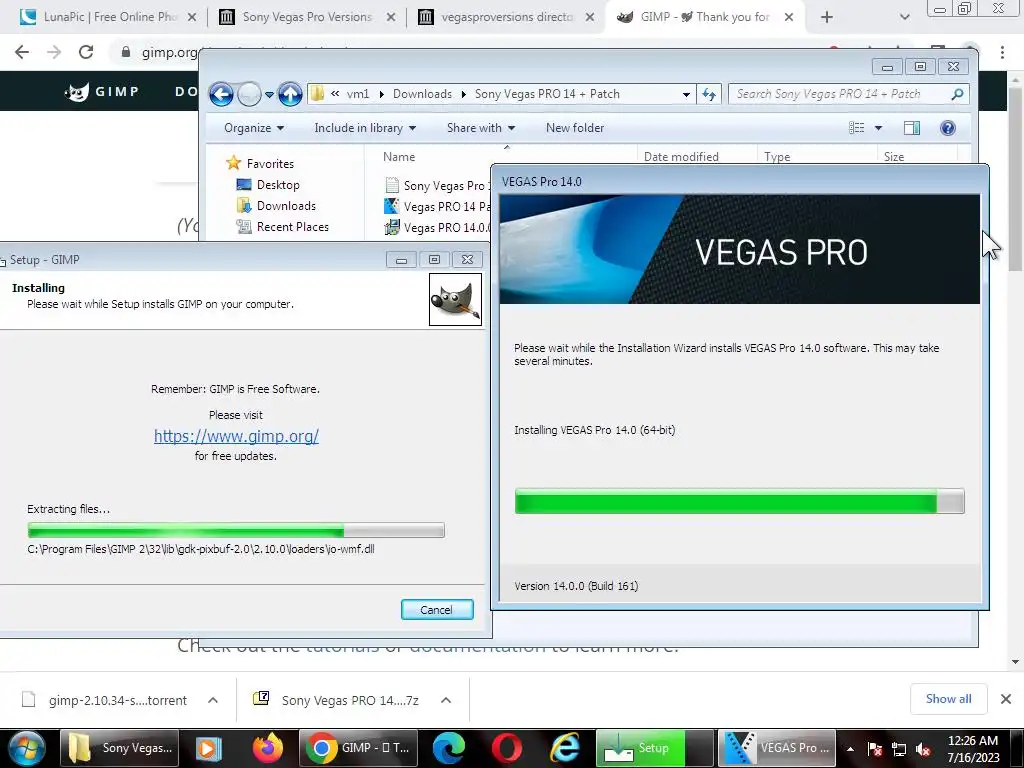Screen dimensions: 1024x768
Task: Select Downloads in the navigation pane
Action: coord(276,206)
